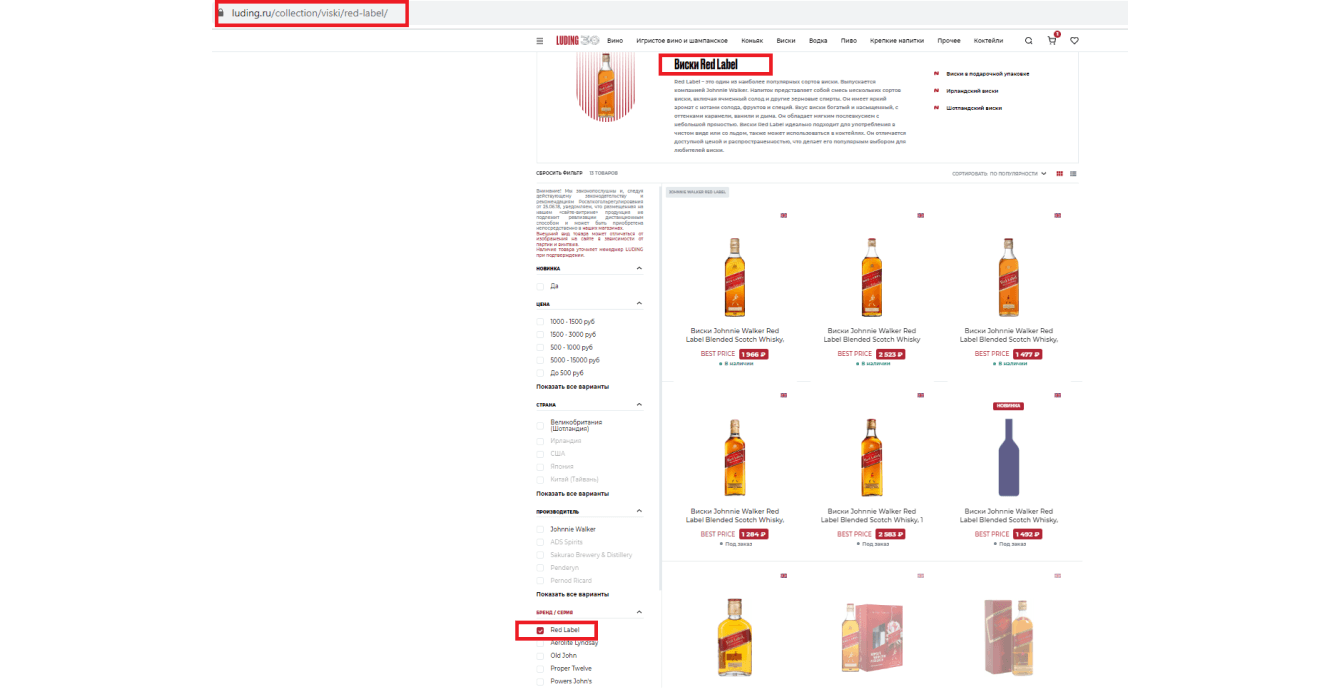Collapse the СТРАНА filter section
The width and height of the screenshot is (1340, 691).
tap(639, 405)
